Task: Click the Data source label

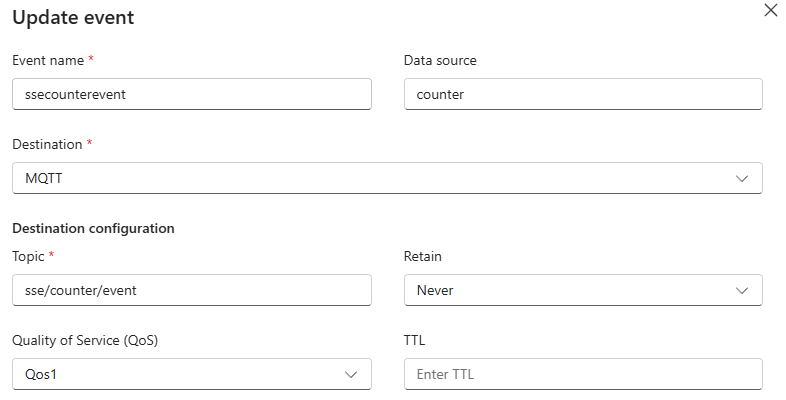Action: tap(440, 60)
